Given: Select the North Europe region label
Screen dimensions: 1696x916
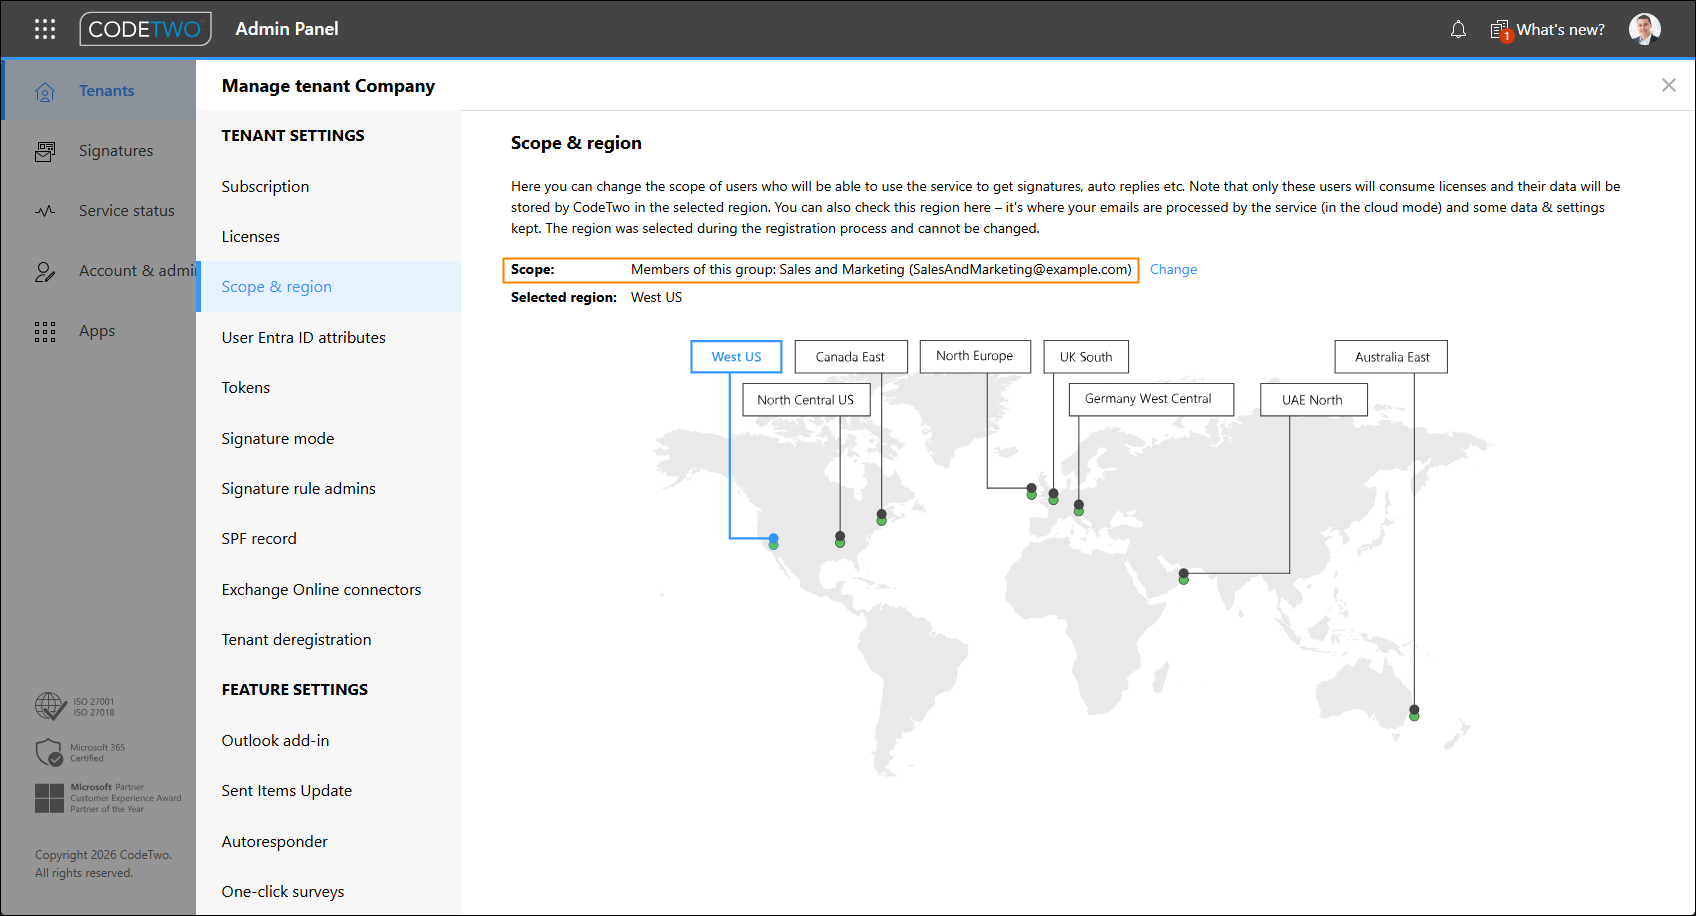Looking at the screenshot, I should [975, 356].
